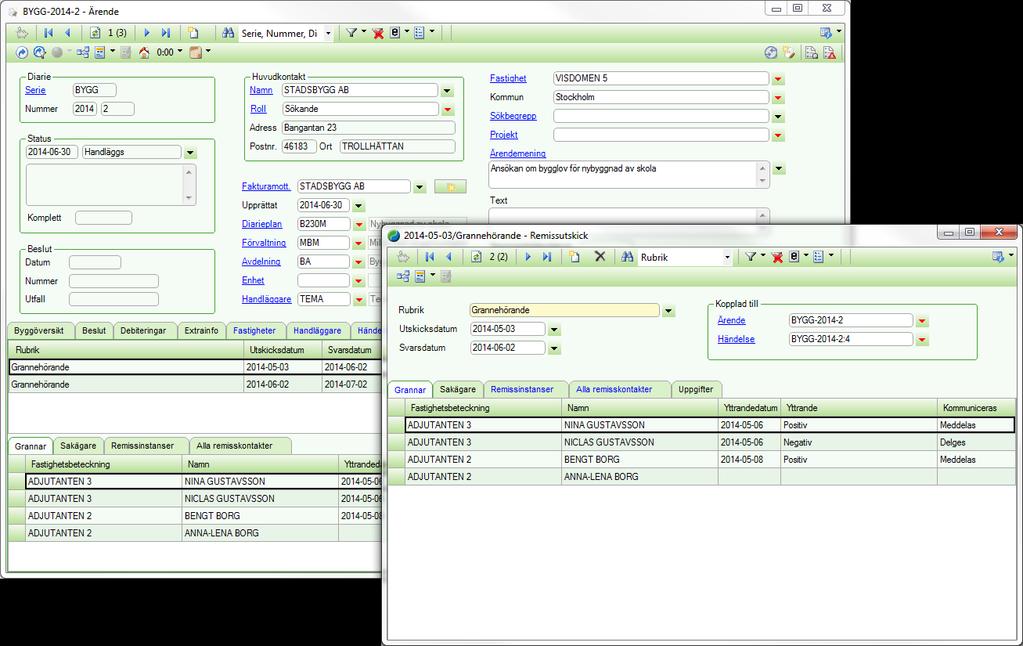Create new record in Remissutskick window
Image resolution: width=1023 pixels, height=646 pixels.
[x=574, y=257]
